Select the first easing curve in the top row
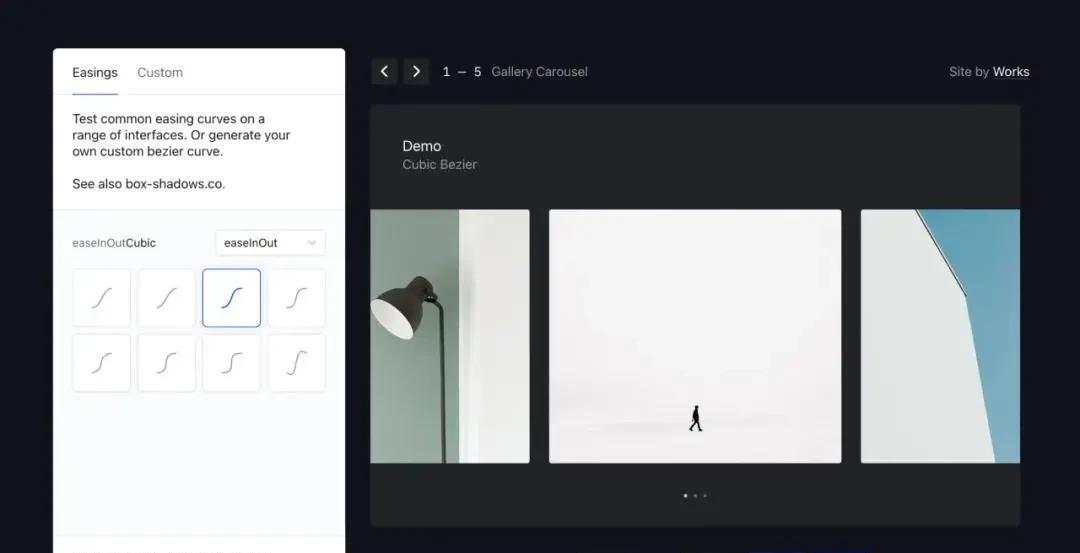Screen dimensions: 1080x553 click(101, 298)
